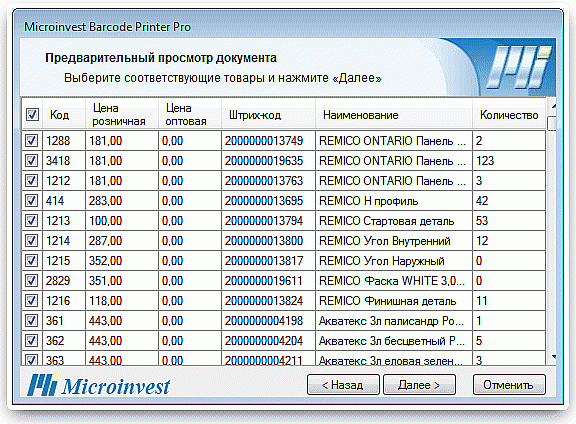
Task: Proceed with the Далее > button
Action: tap(419, 385)
